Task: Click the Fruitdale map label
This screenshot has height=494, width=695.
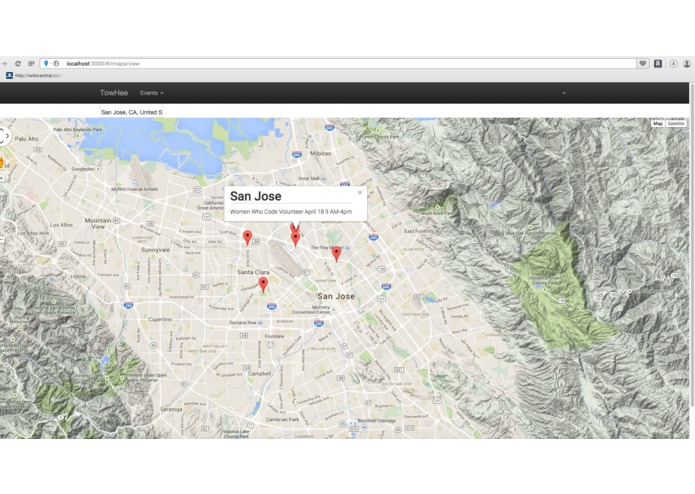Action: [274, 336]
